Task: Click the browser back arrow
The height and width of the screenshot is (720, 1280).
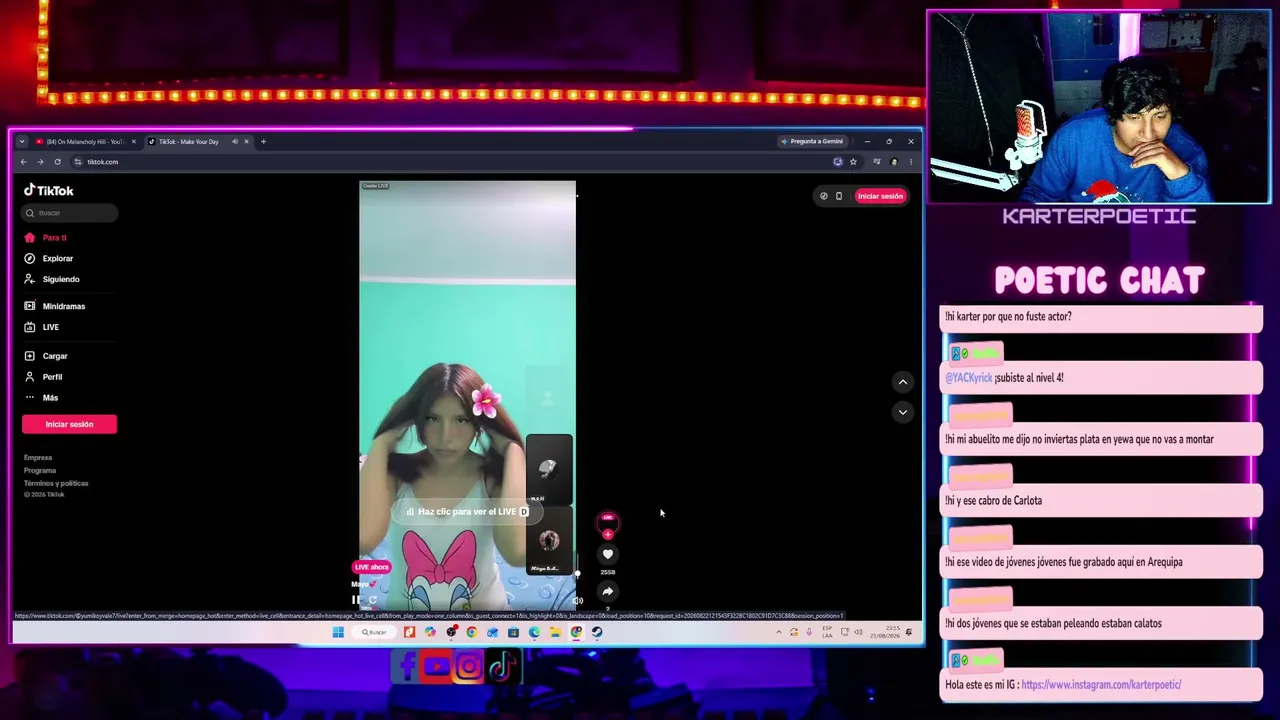Action: click(x=24, y=162)
